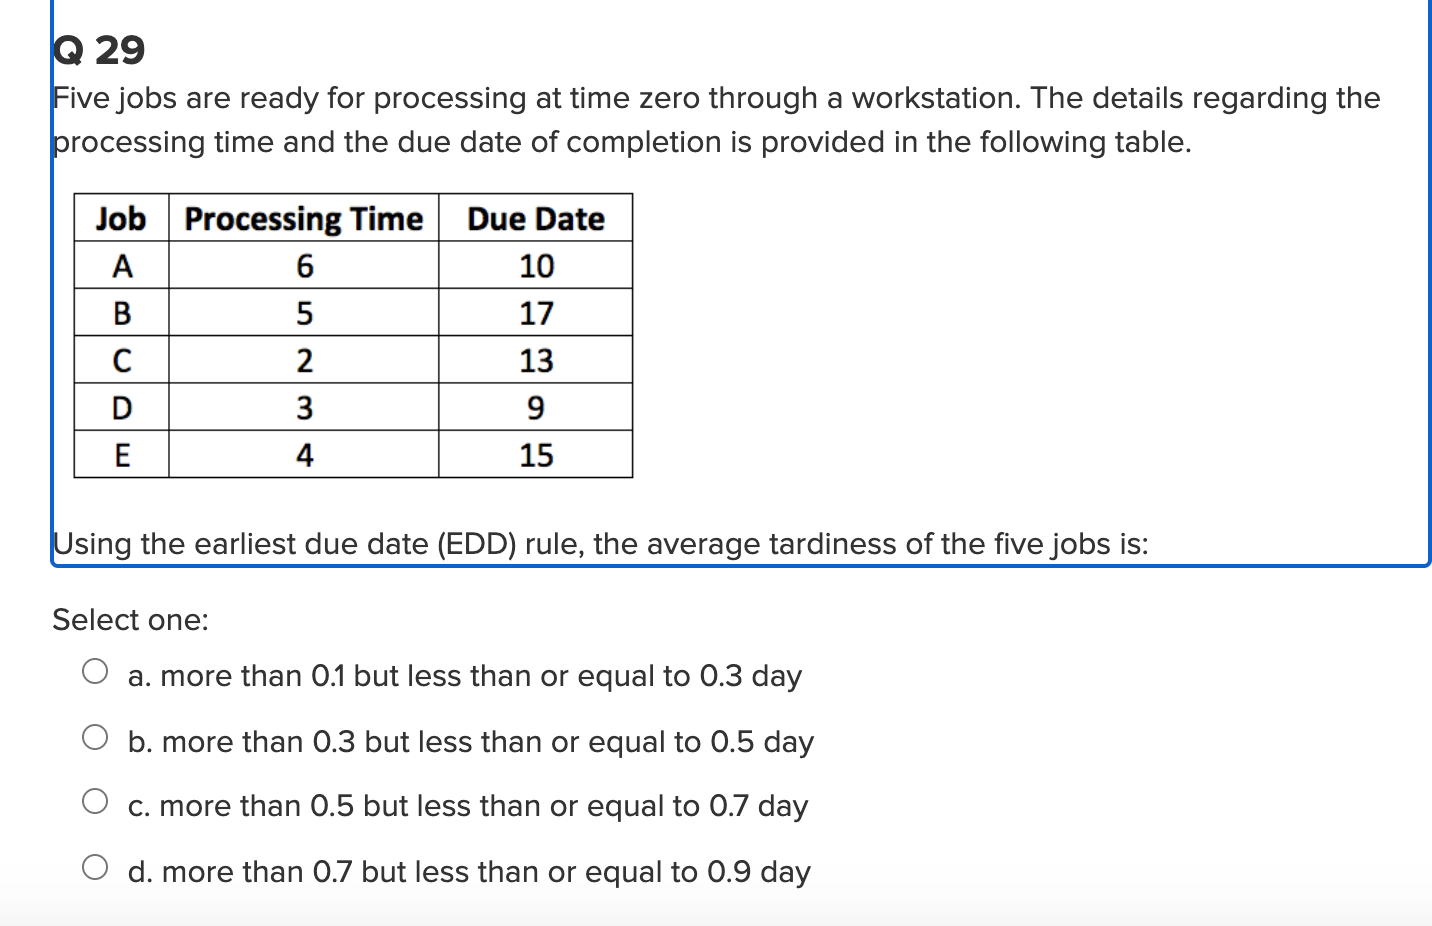Click option a answer text label
1432x926 pixels.
(x=465, y=676)
